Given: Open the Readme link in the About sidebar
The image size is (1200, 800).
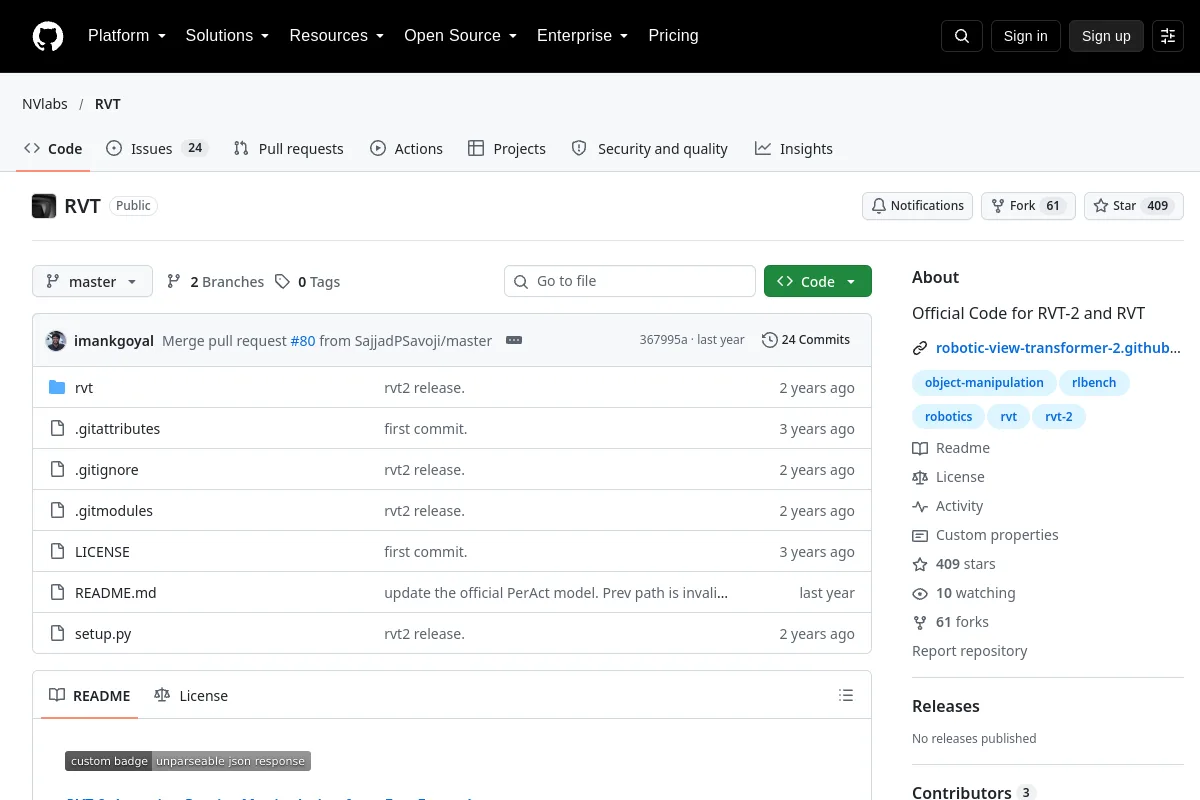Looking at the screenshot, I should 951,448.
